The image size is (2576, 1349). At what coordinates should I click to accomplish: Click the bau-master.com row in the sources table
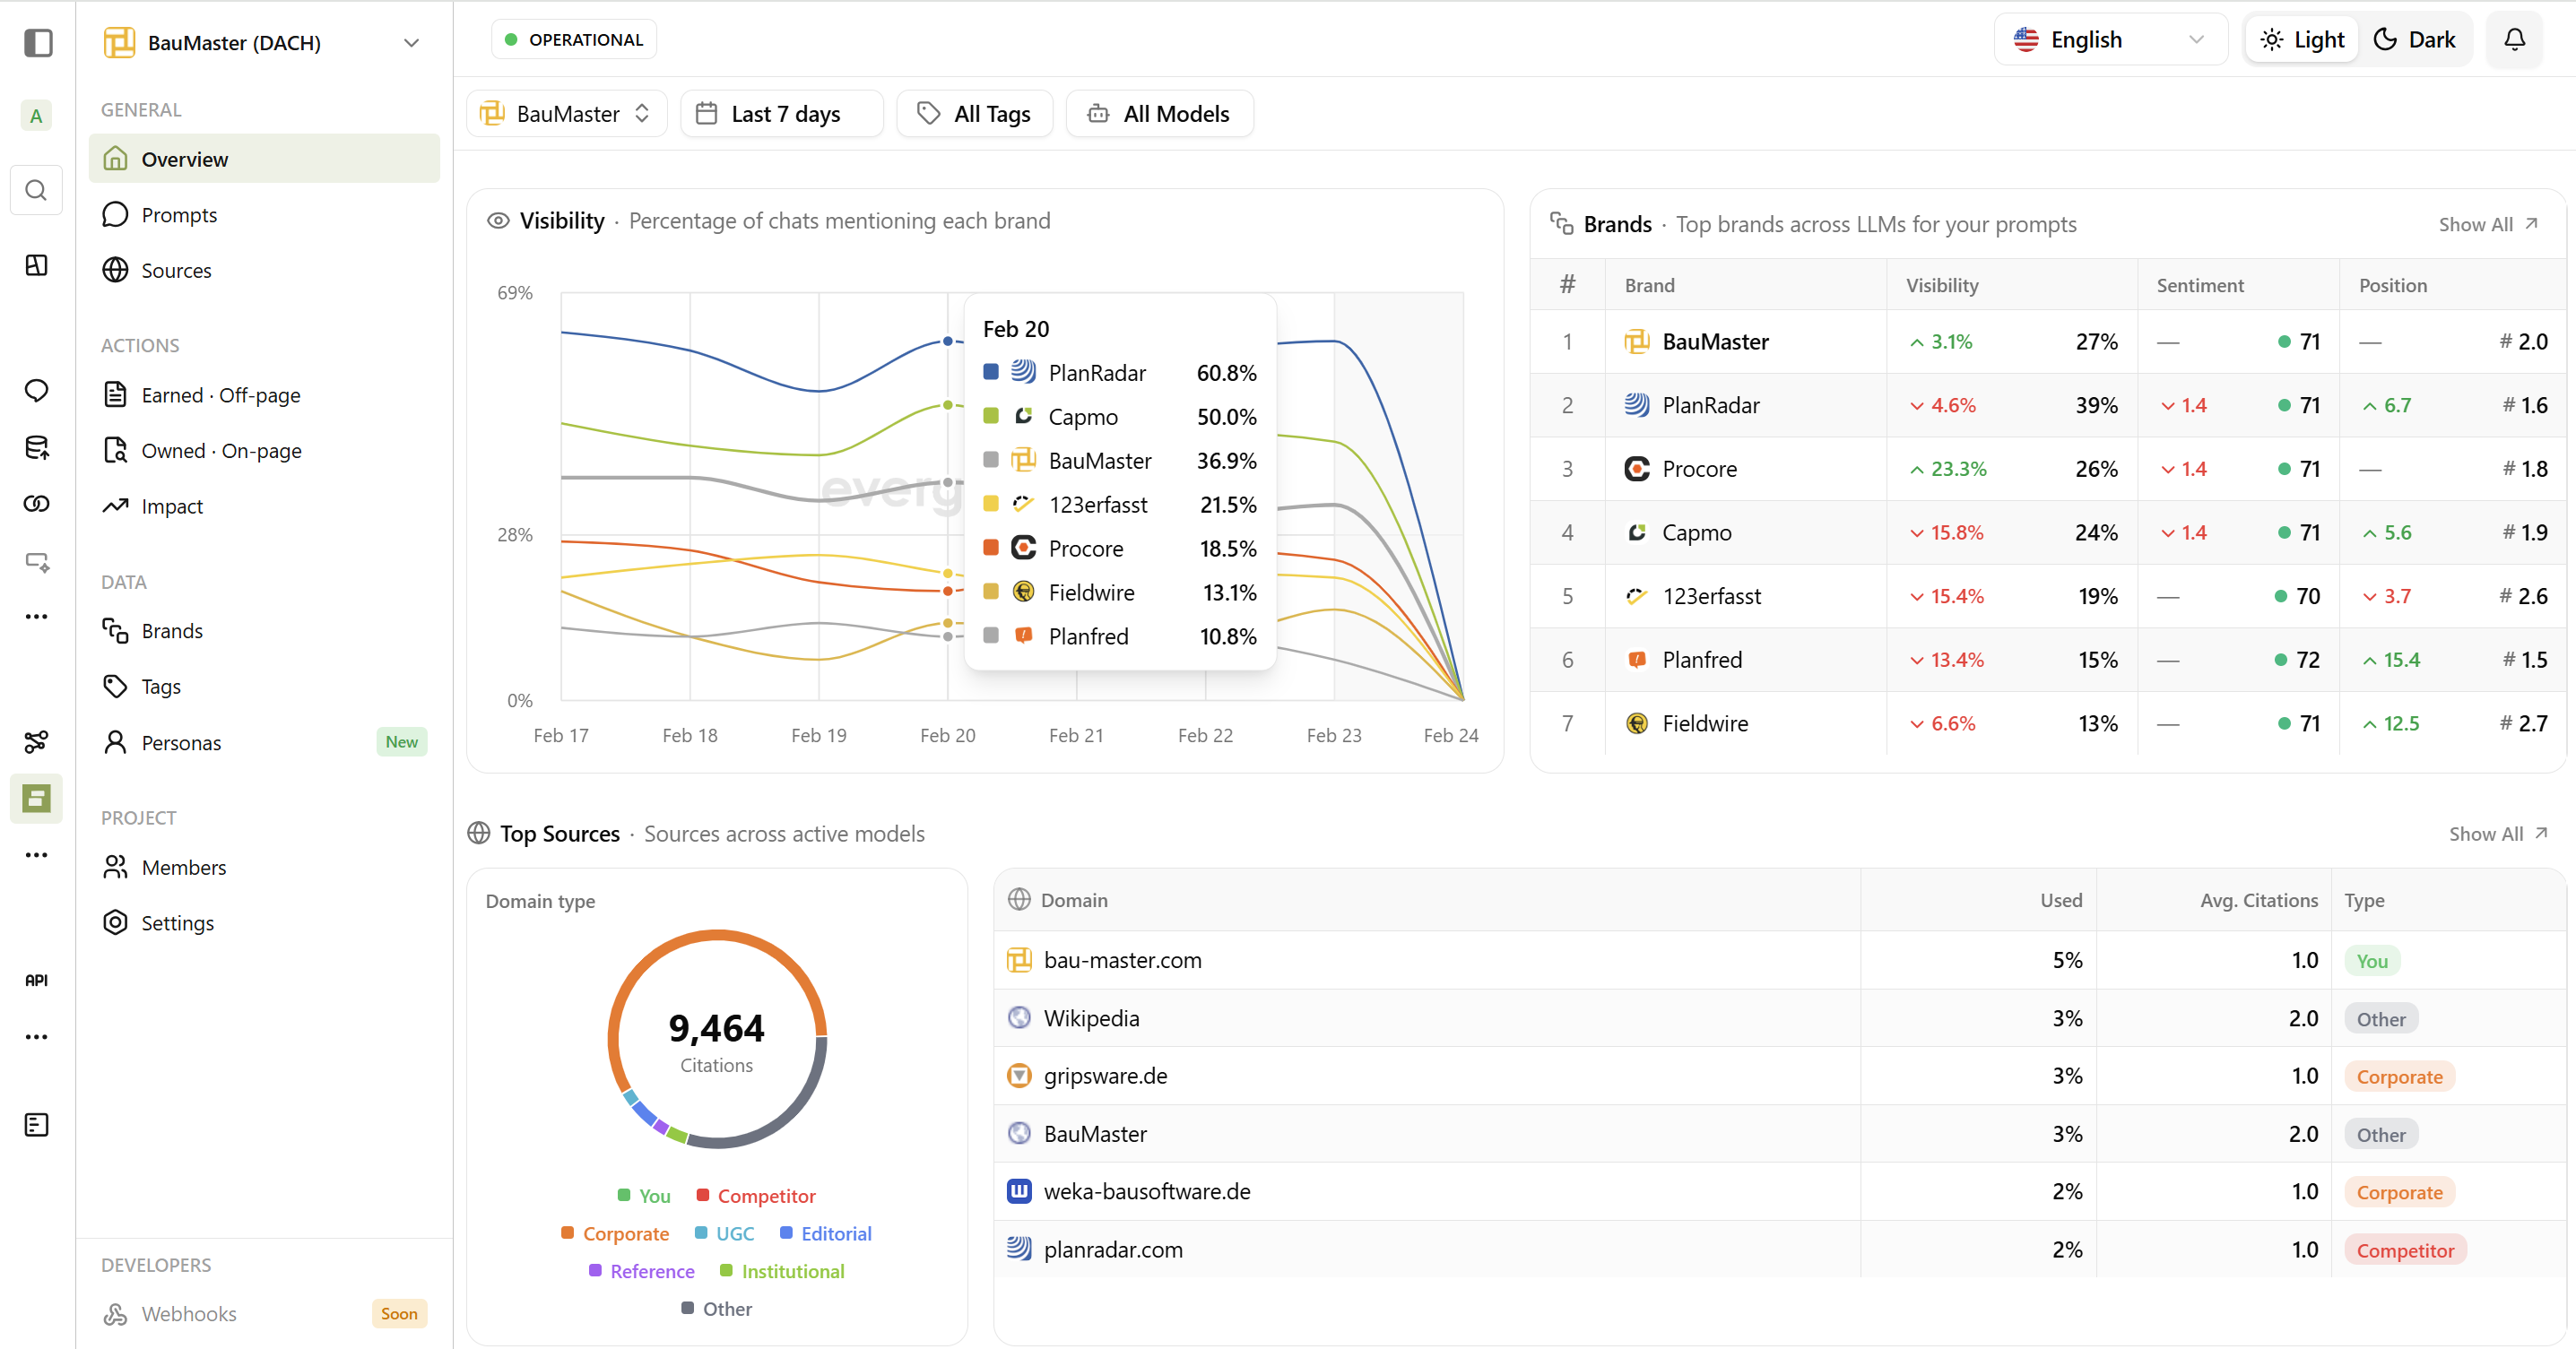[x=1122, y=960]
